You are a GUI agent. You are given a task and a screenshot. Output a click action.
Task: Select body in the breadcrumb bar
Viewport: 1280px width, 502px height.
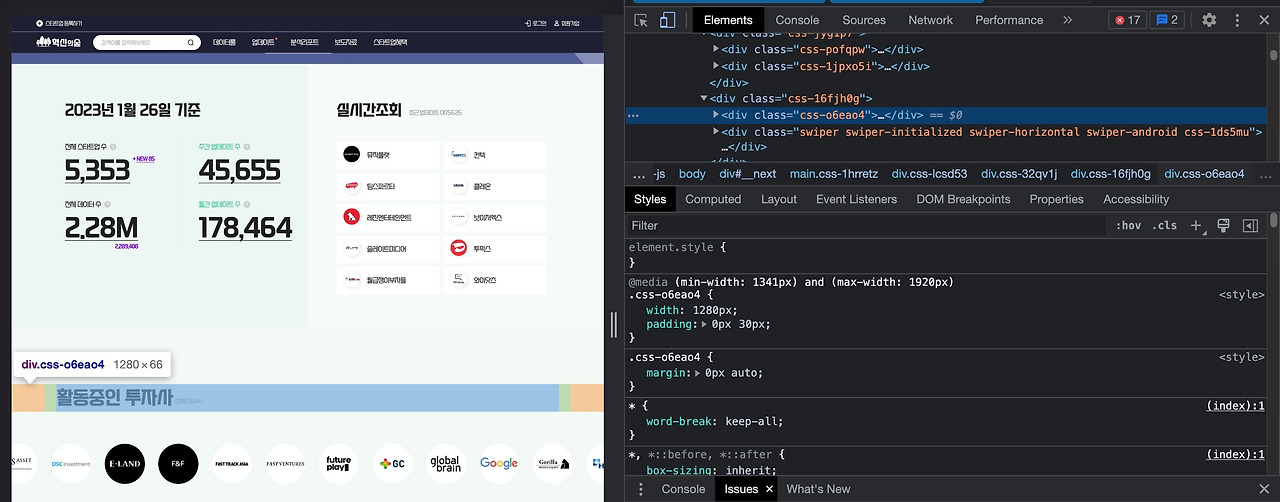[692, 174]
